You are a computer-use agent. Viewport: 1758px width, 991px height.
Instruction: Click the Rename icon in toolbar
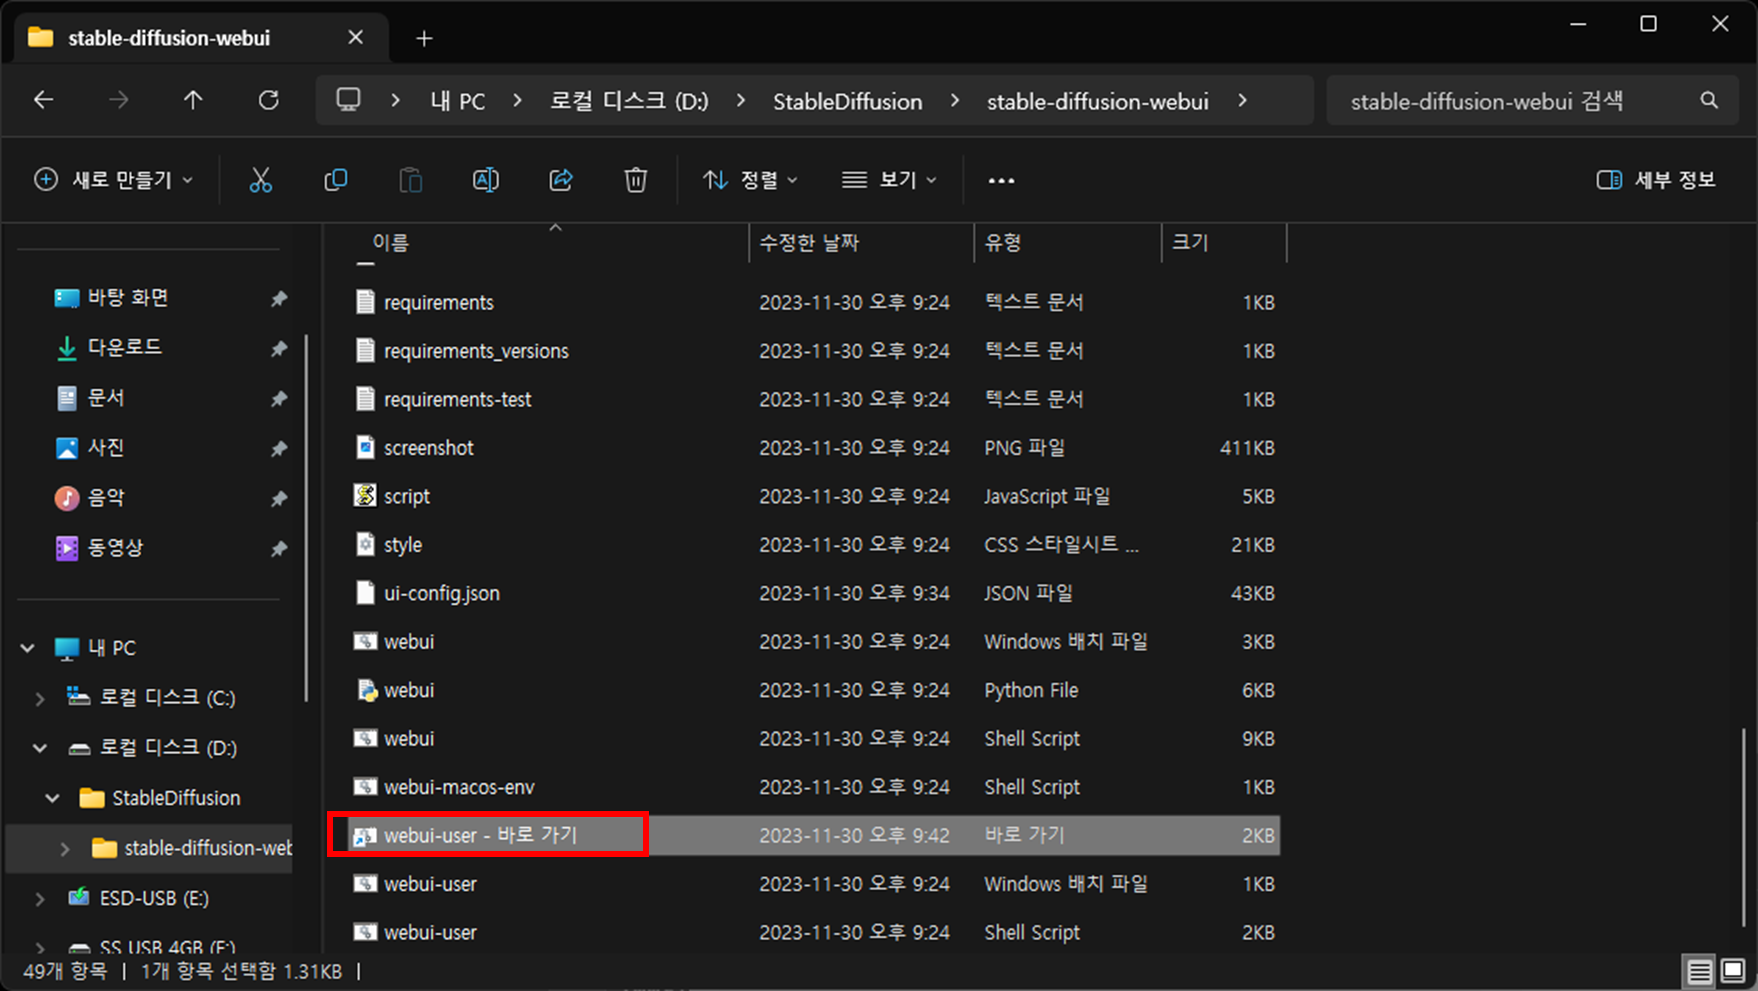click(486, 180)
